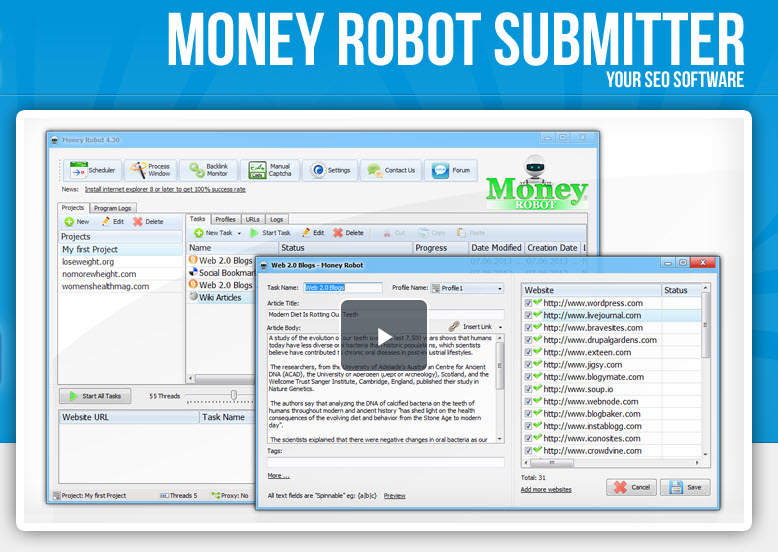Uncheck the jigsy.com website

tap(528, 365)
